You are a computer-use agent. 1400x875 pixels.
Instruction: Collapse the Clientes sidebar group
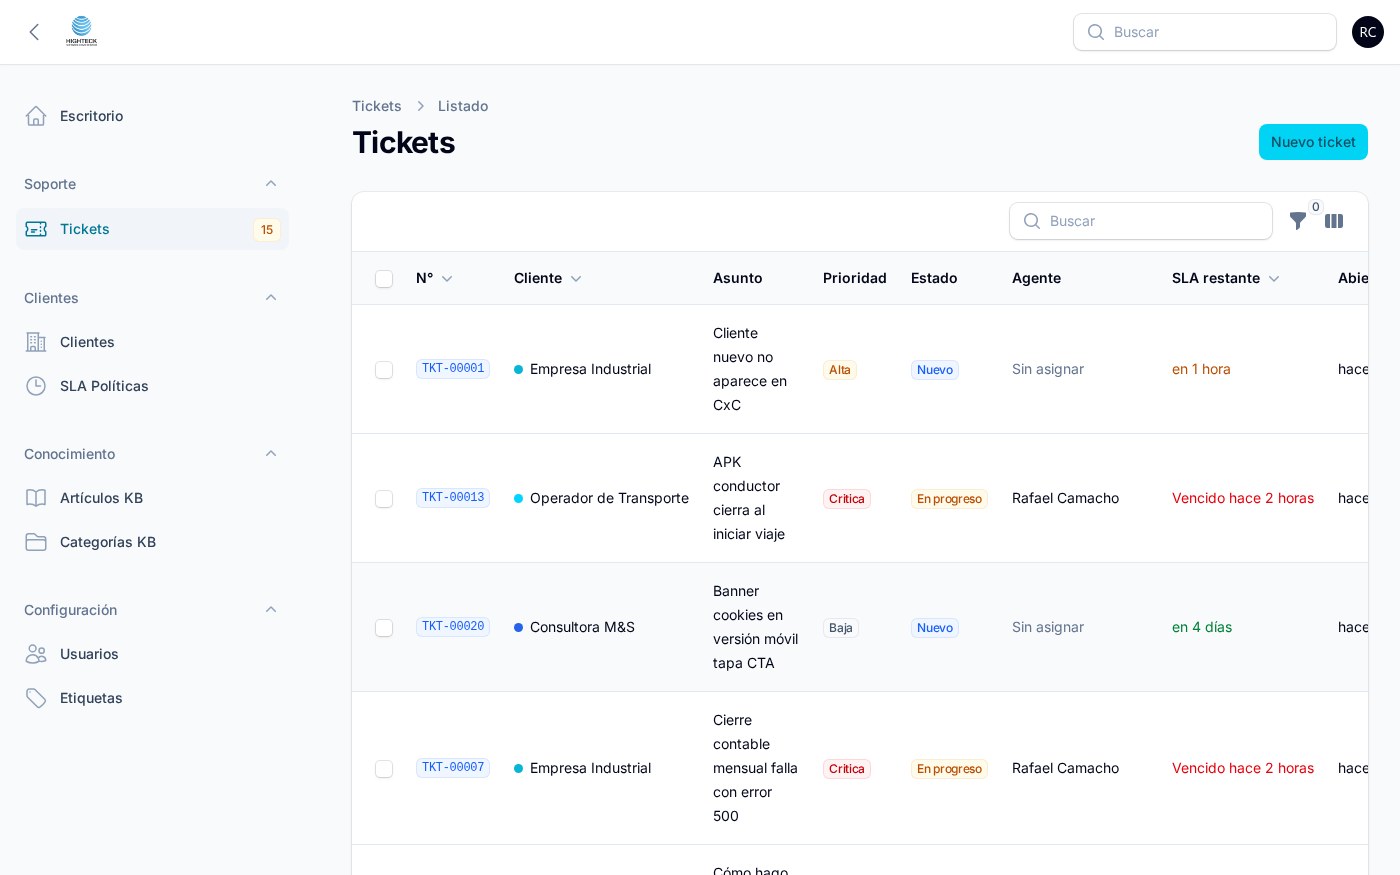coord(271,298)
